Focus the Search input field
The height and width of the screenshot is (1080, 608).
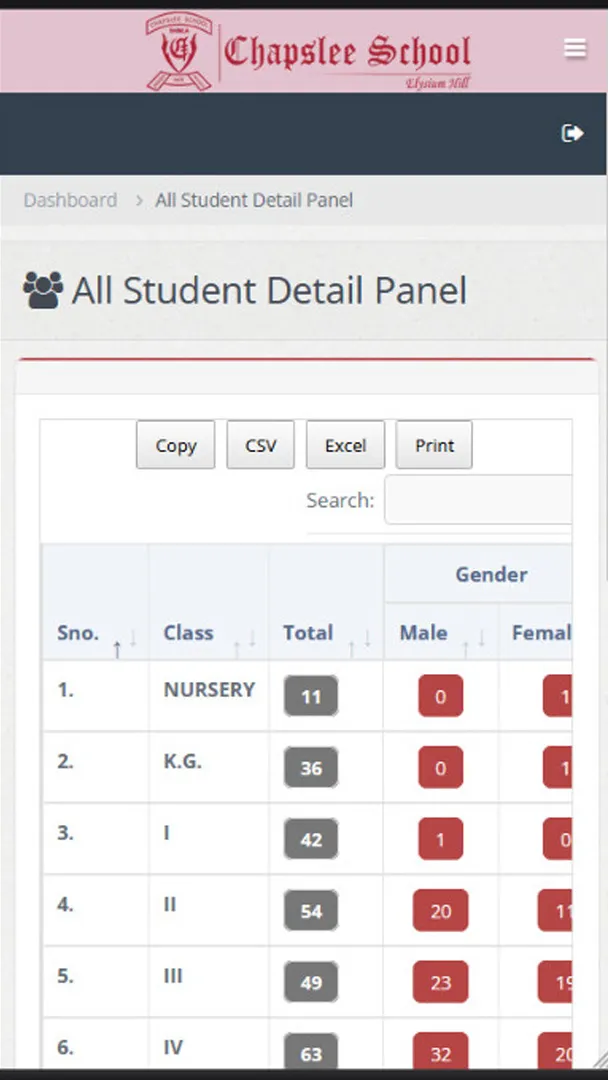479,499
